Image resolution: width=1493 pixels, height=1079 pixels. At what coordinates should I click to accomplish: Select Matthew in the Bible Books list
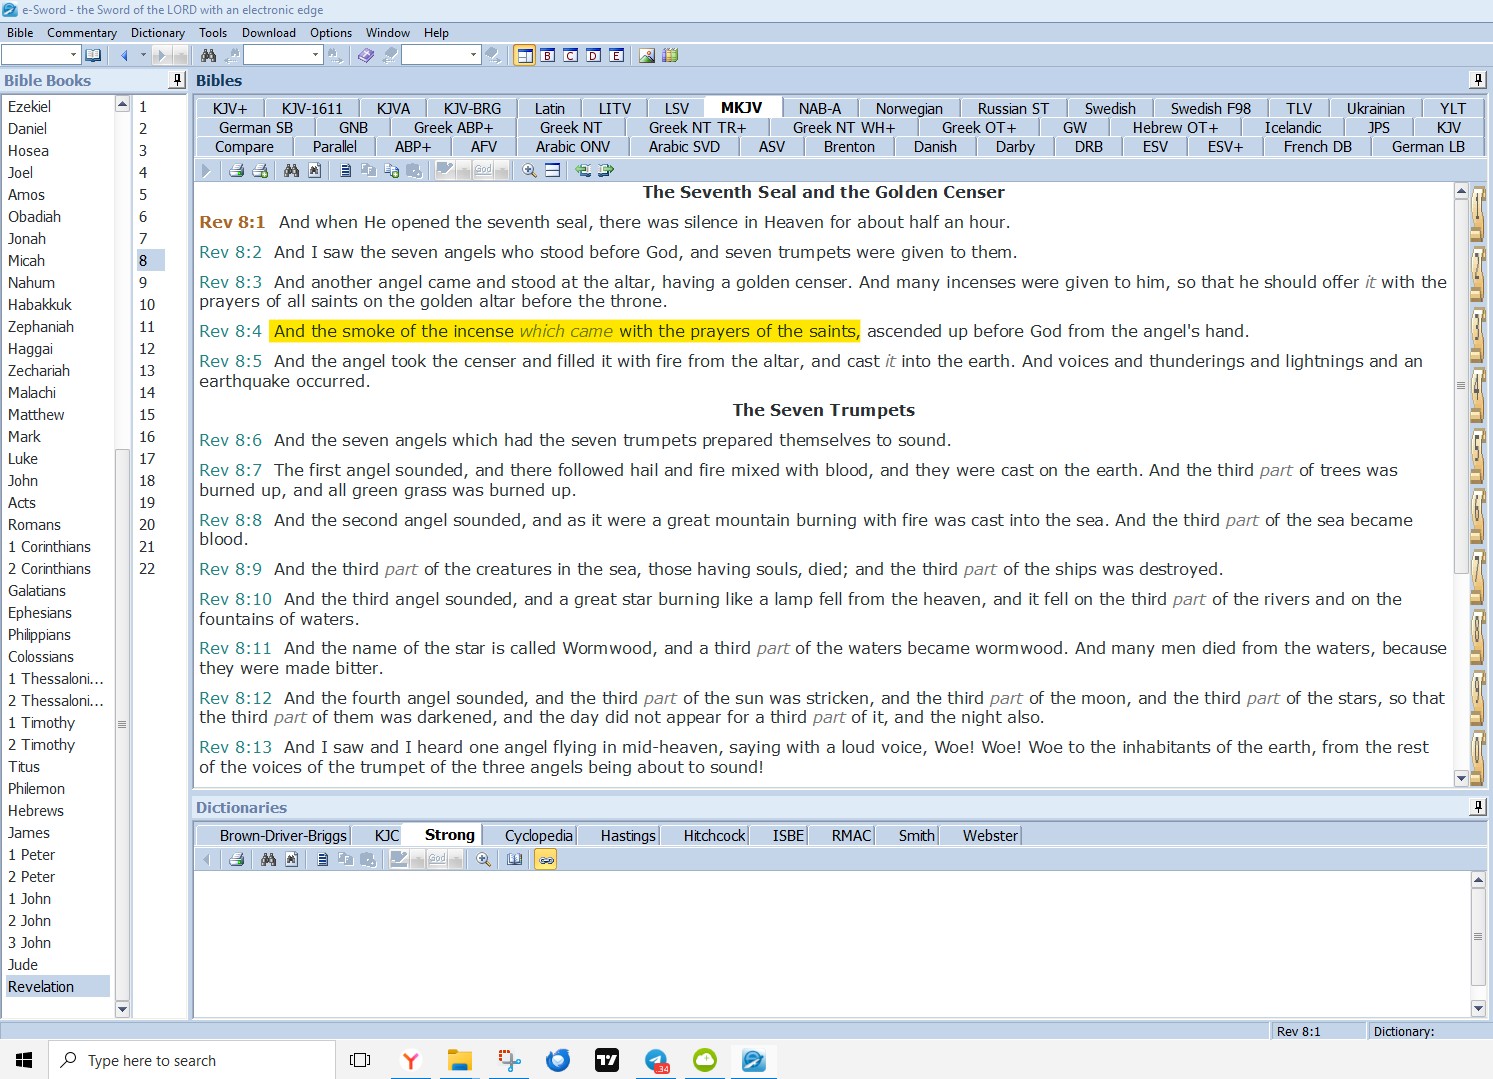(x=36, y=414)
